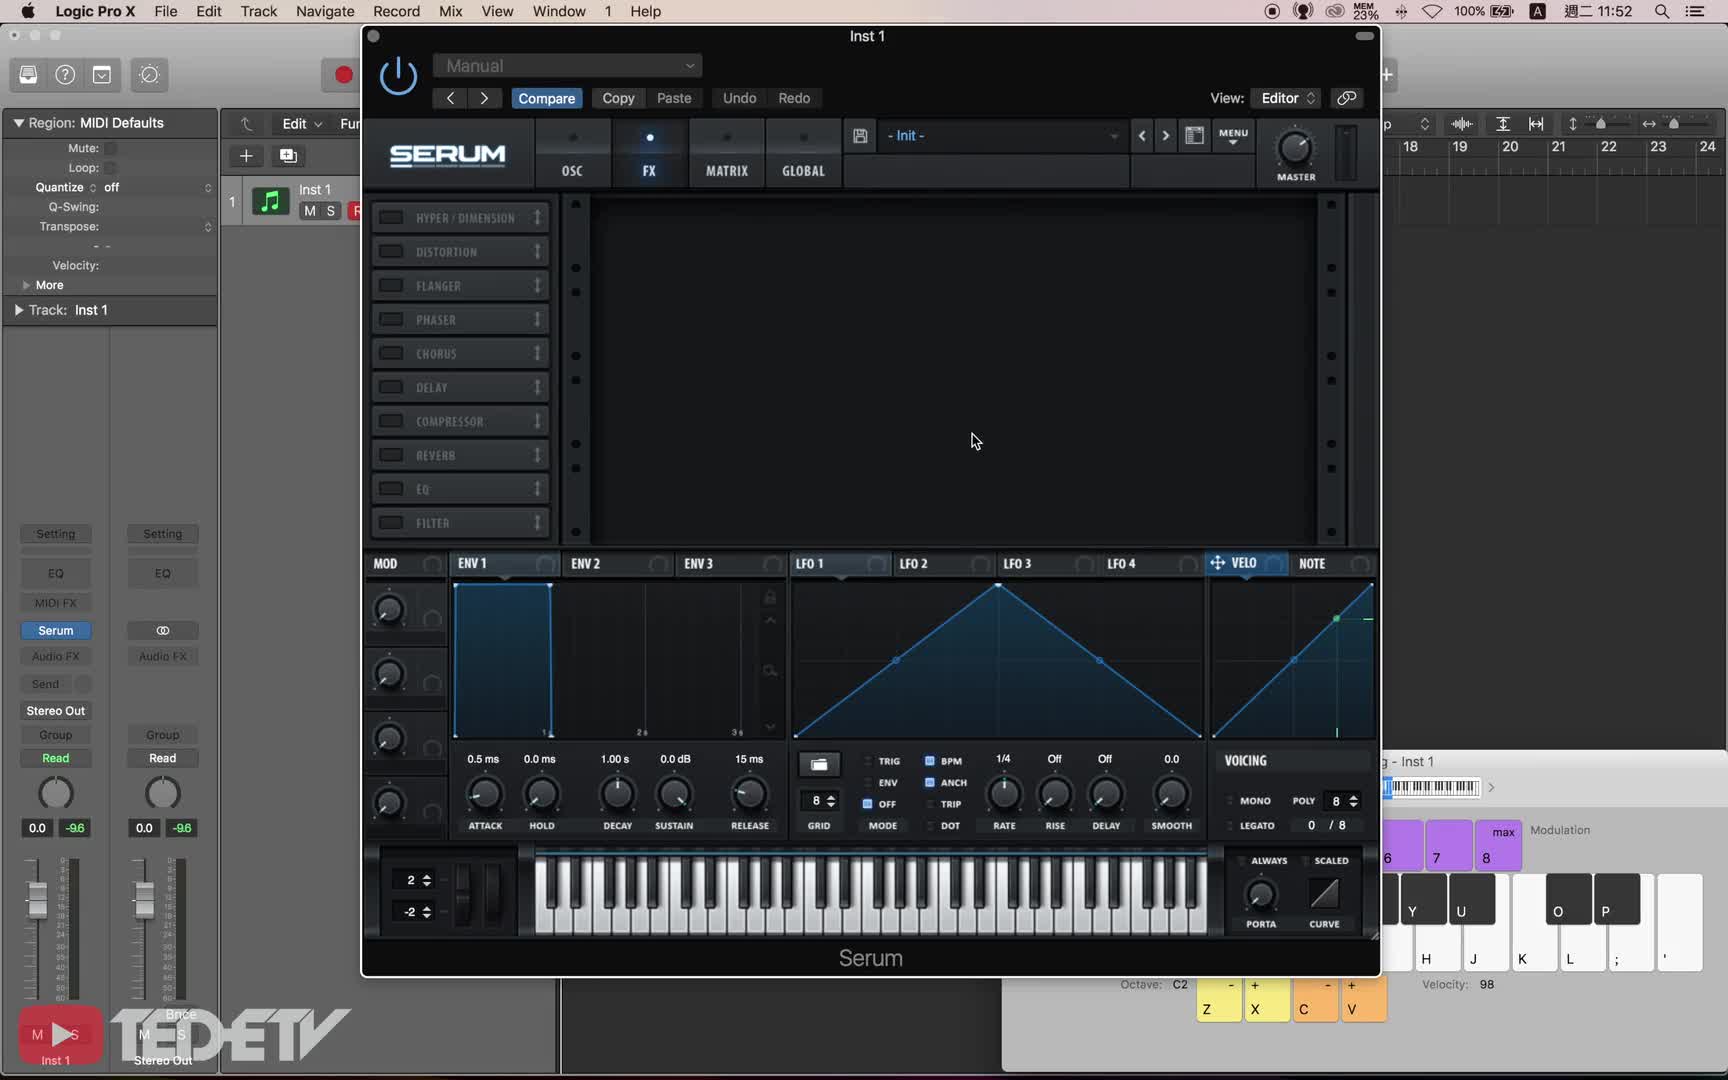Click the Copy button in plugin header
This screenshot has height=1080, width=1728.
618,98
